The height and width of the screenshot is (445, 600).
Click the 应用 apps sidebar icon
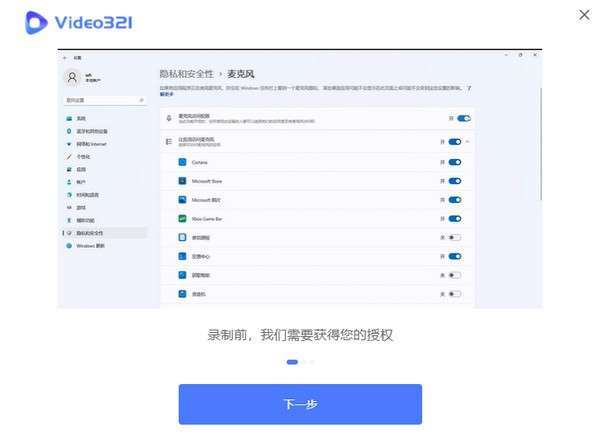[69, 169]
